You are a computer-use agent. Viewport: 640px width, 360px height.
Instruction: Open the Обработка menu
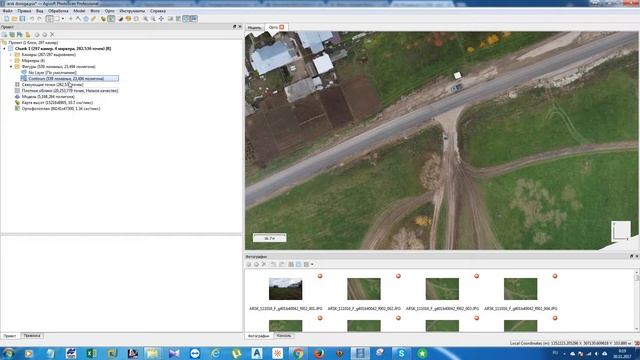58,11
